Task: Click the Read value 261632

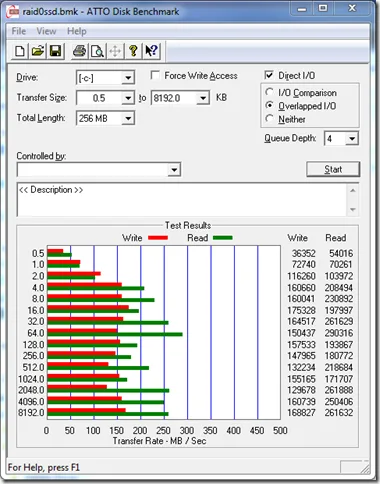Action: pos(339,413)
